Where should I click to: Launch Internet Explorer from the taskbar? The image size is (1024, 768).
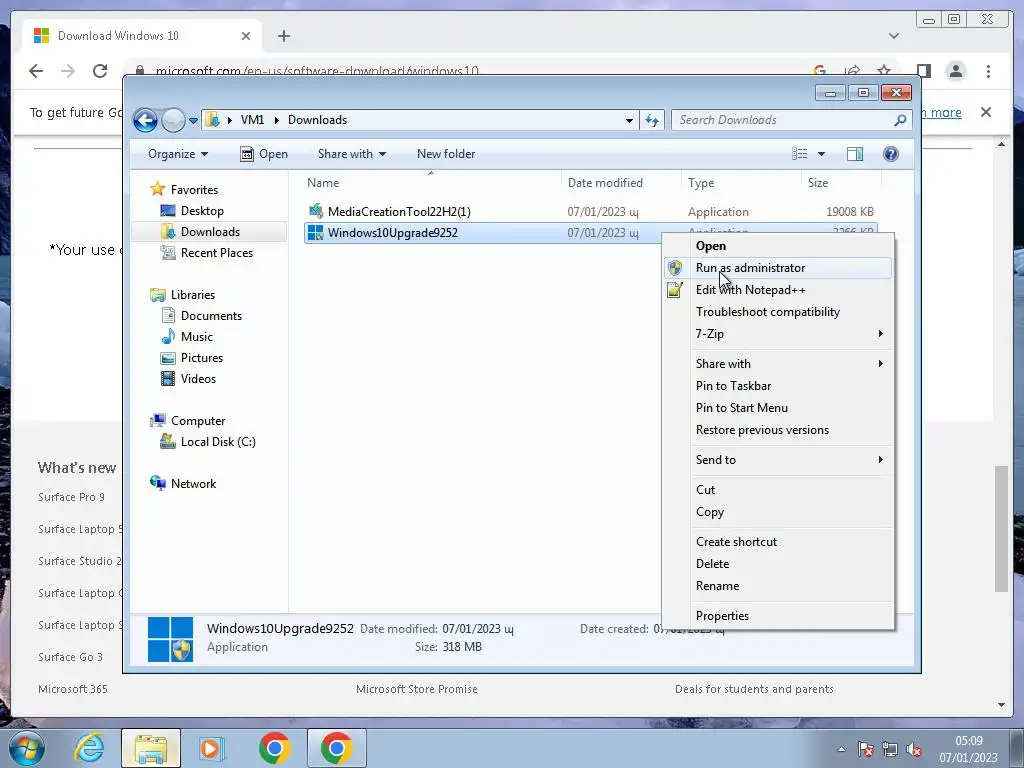(89, 748)
